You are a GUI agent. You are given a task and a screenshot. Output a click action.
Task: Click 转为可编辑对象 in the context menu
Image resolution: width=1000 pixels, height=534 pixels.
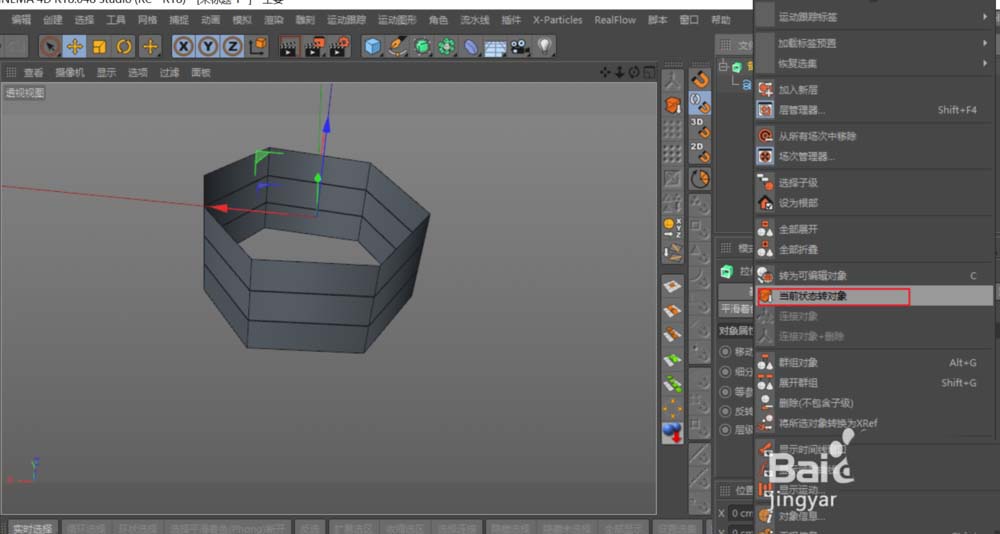(812, 276)
